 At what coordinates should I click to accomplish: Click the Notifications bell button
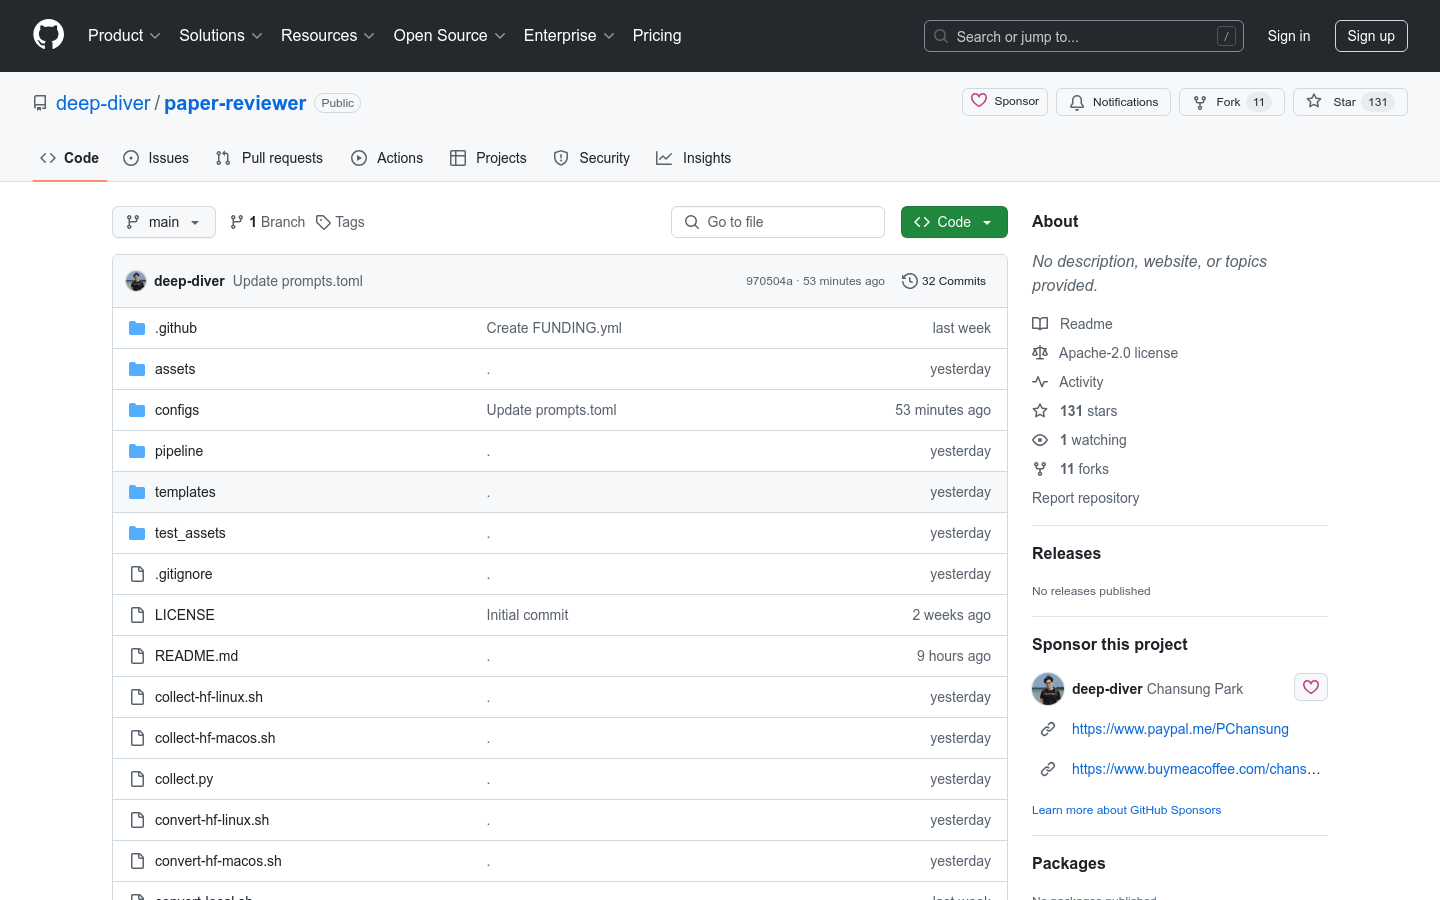(x=1113, y=102)
